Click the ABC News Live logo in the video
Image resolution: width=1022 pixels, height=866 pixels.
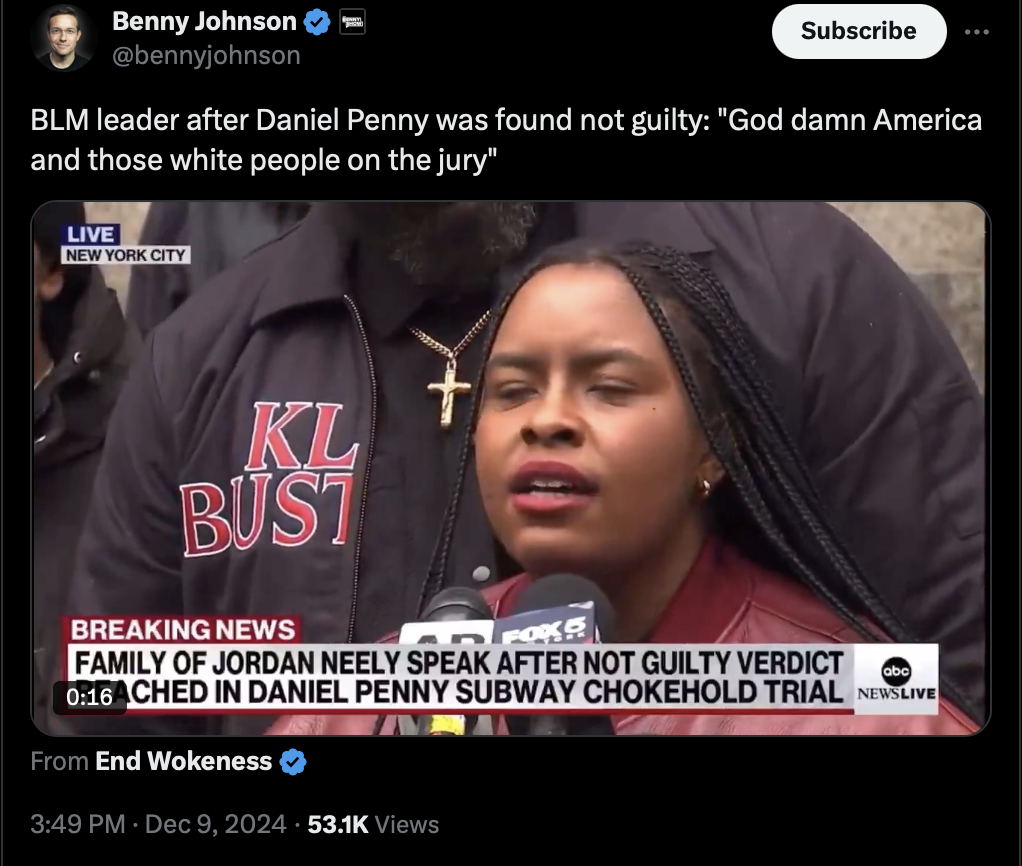[896, 679]
